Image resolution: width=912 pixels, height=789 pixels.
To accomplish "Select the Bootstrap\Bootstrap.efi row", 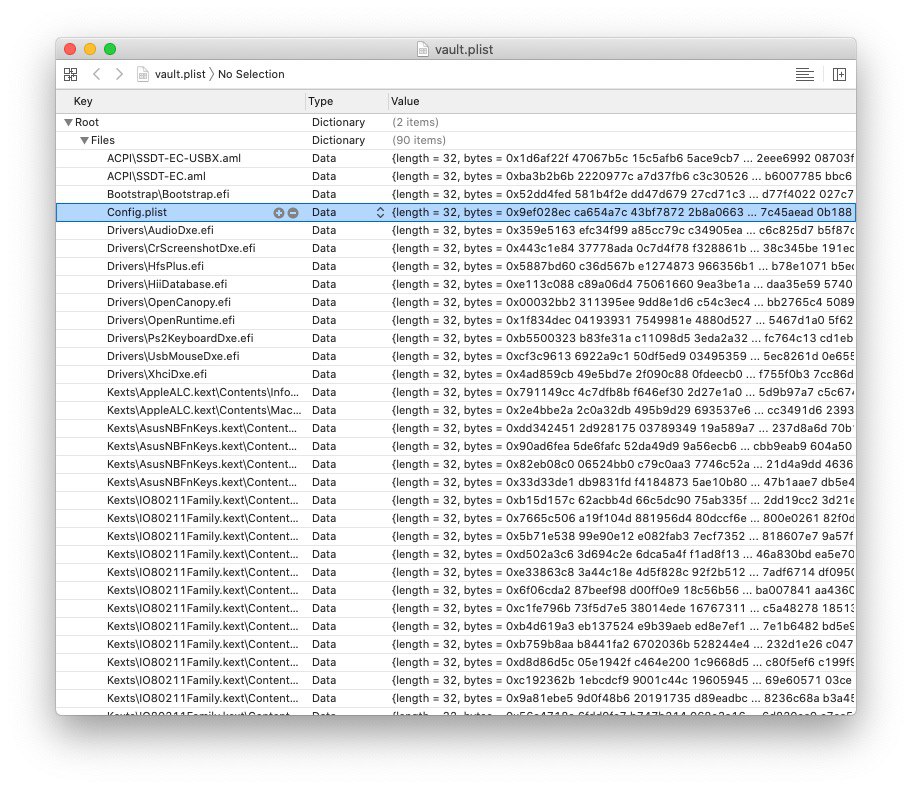I will (x=455, y=194).
